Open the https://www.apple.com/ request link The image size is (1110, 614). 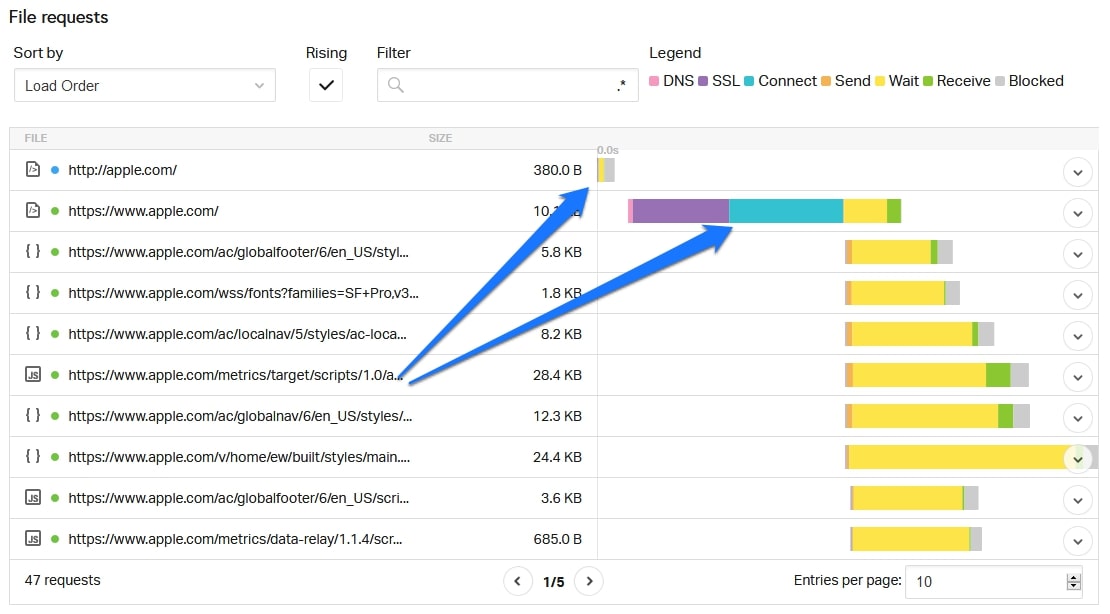143,211
